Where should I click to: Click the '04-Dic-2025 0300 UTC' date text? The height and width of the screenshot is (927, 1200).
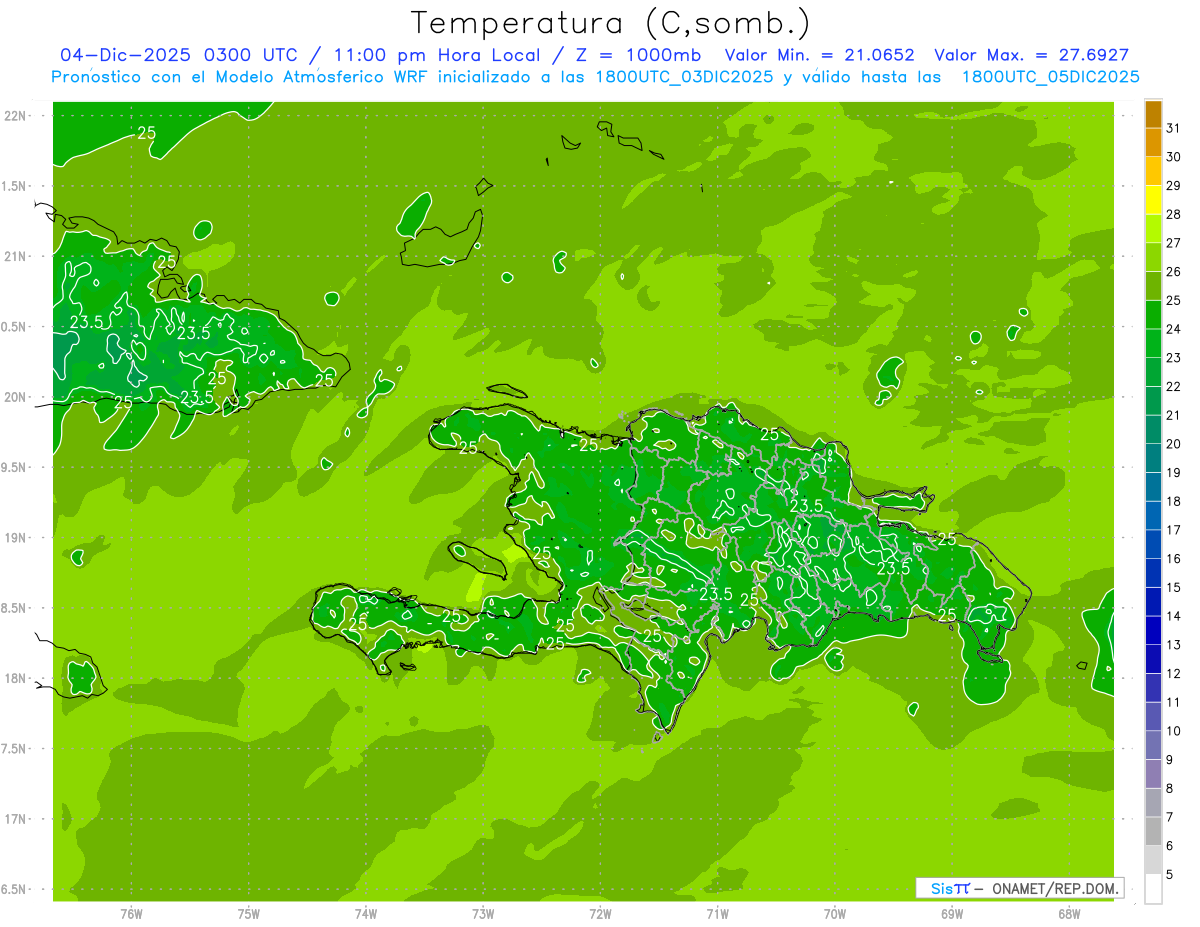[x=178, y=55]
